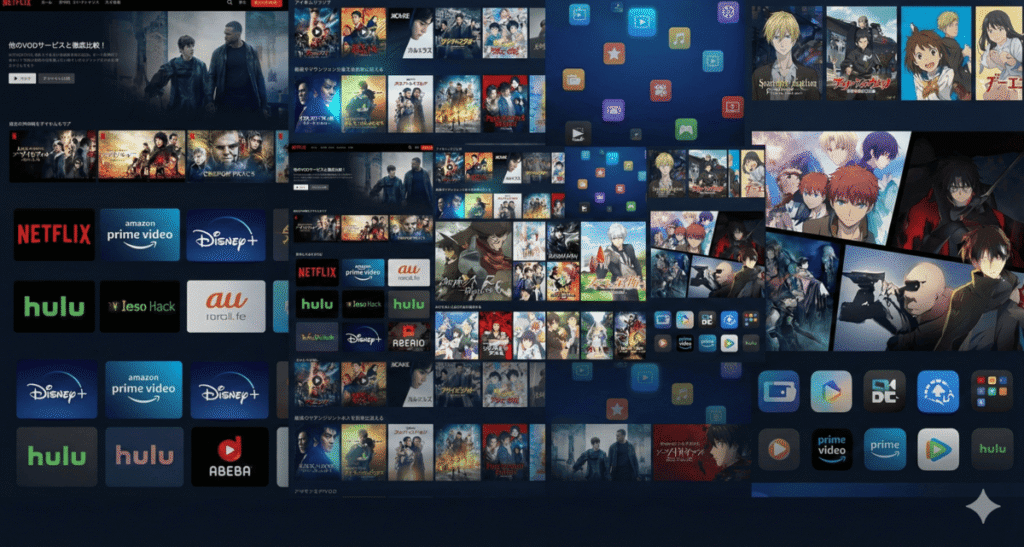This screenshot has width=1024, height=547.
Task: Launch the ABEBA tile with red play logo
Action: 229,457
